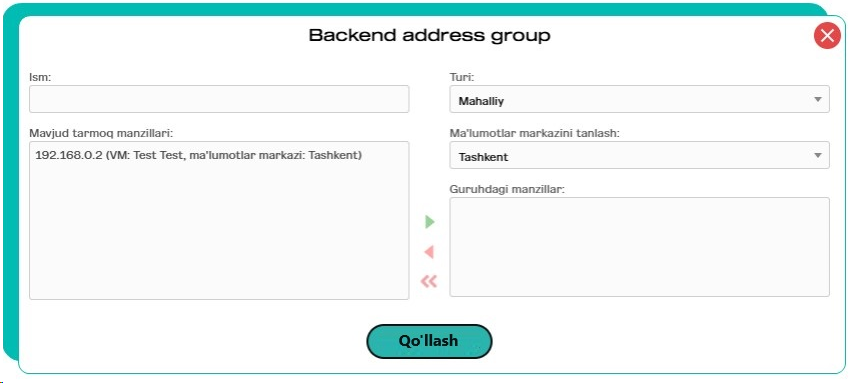This screenshot has height=383, width=860.
Task: Focus the Ism name input field
Action: click(219, 99)
